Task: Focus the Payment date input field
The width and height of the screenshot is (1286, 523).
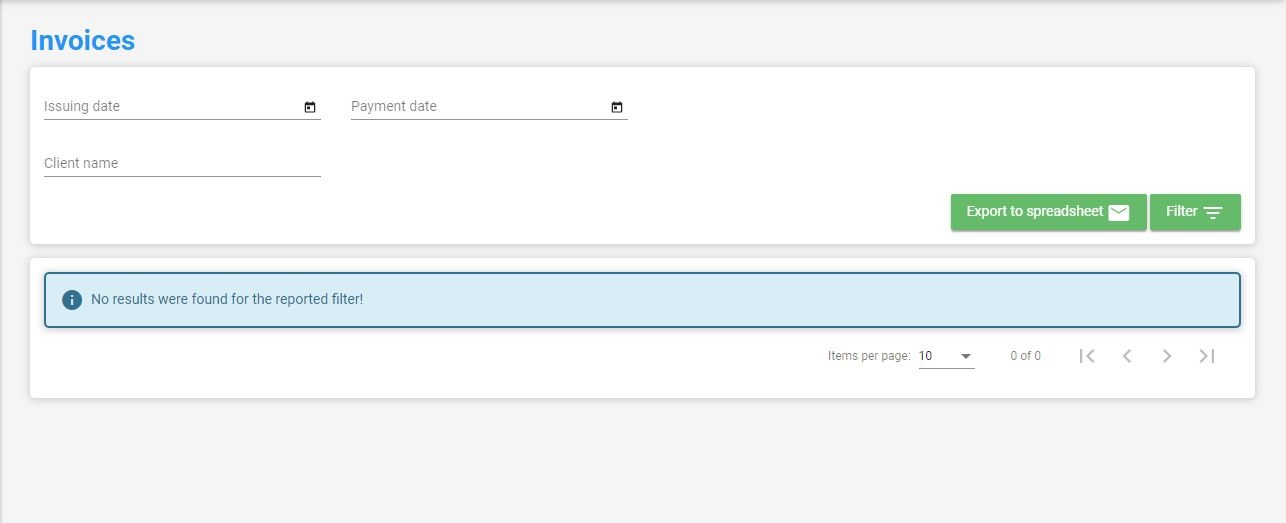Action: tap(479, 107)
